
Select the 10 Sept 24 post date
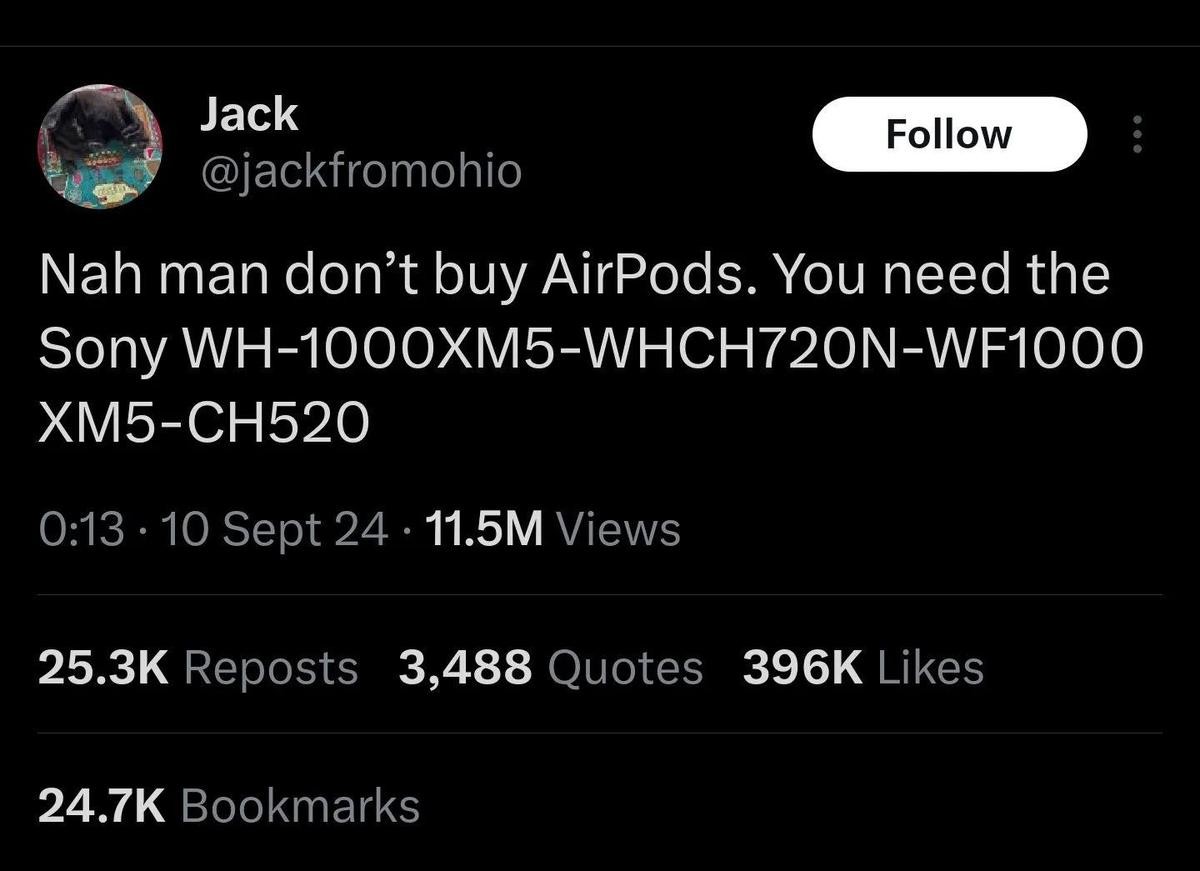(274, 528)
